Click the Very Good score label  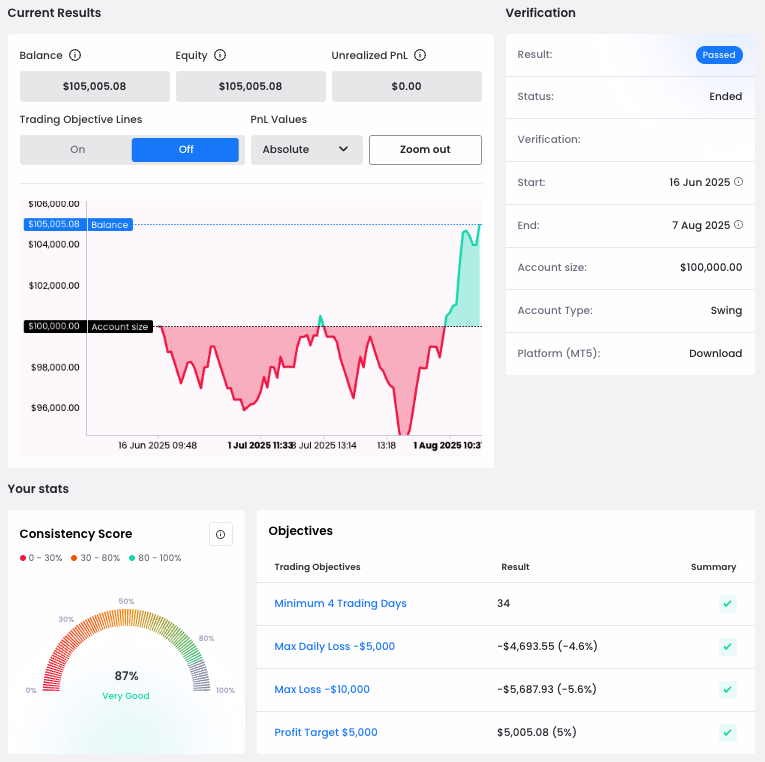pos(126,696)
